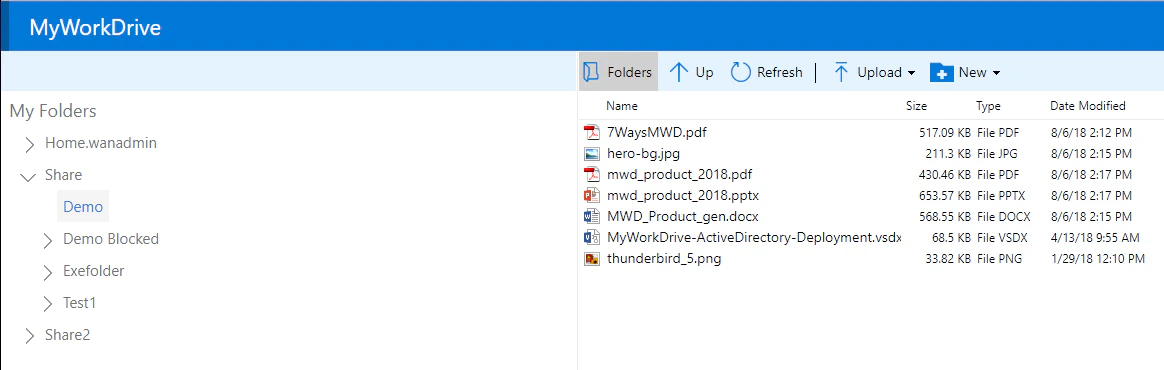
Task: Expand the Demo Blocked folder
Action: tap(48, 240)
